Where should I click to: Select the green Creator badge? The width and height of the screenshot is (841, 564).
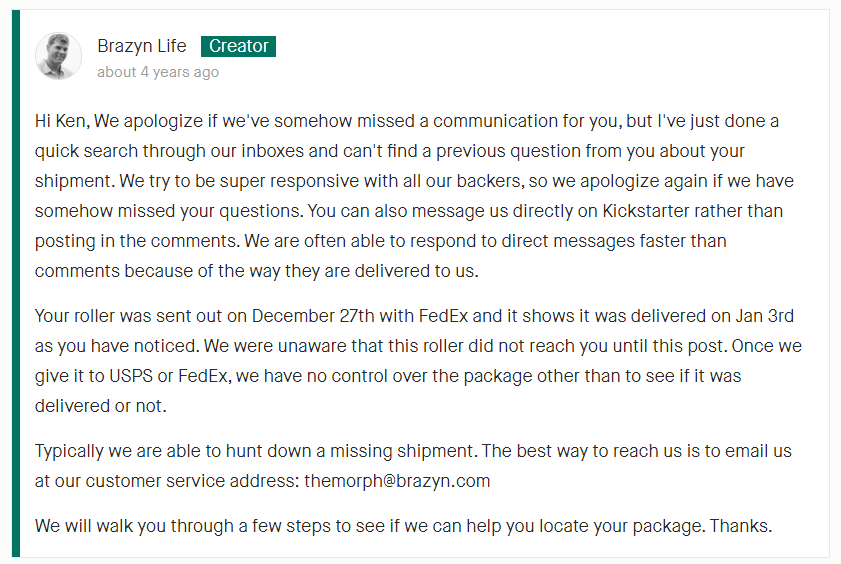click(x=238, y=46)
